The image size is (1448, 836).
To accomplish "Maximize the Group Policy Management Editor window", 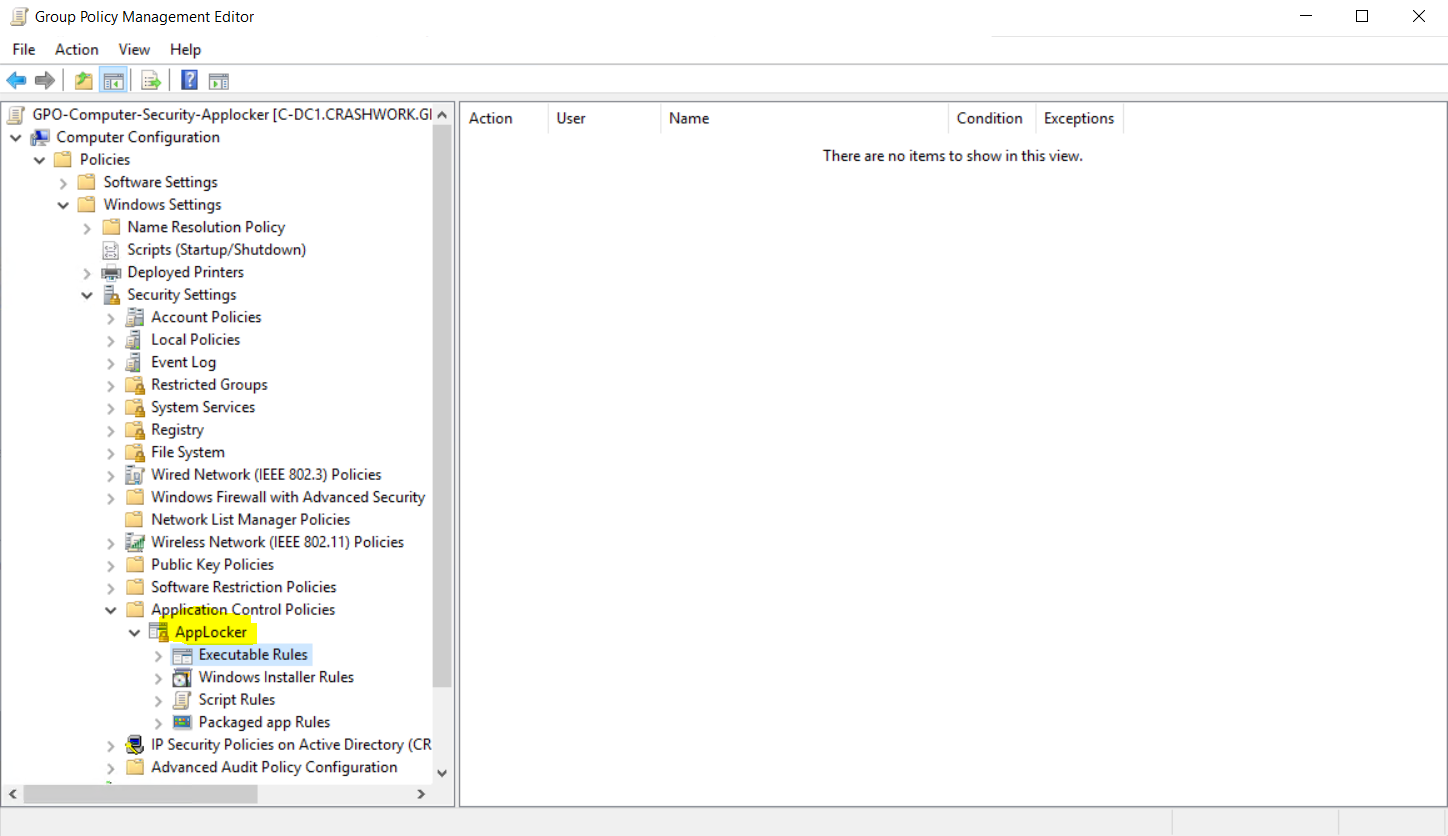I will tap(1361, 16).
